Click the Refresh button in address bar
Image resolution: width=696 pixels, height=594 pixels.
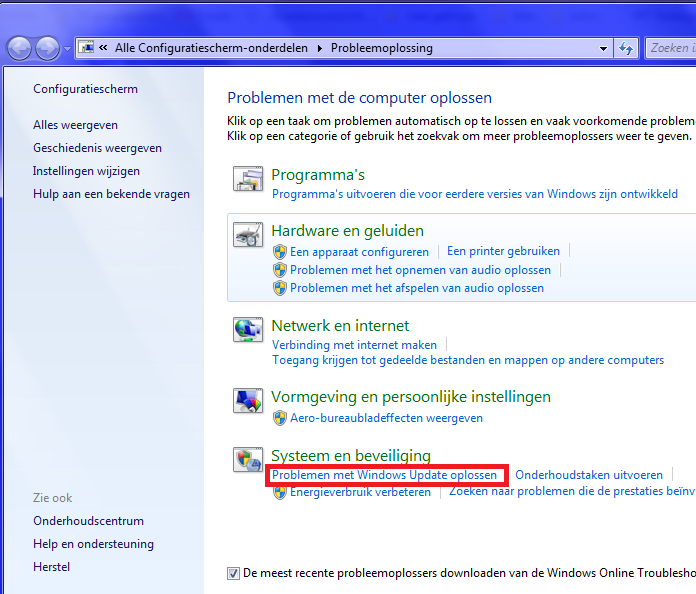(x=626, y=48)
